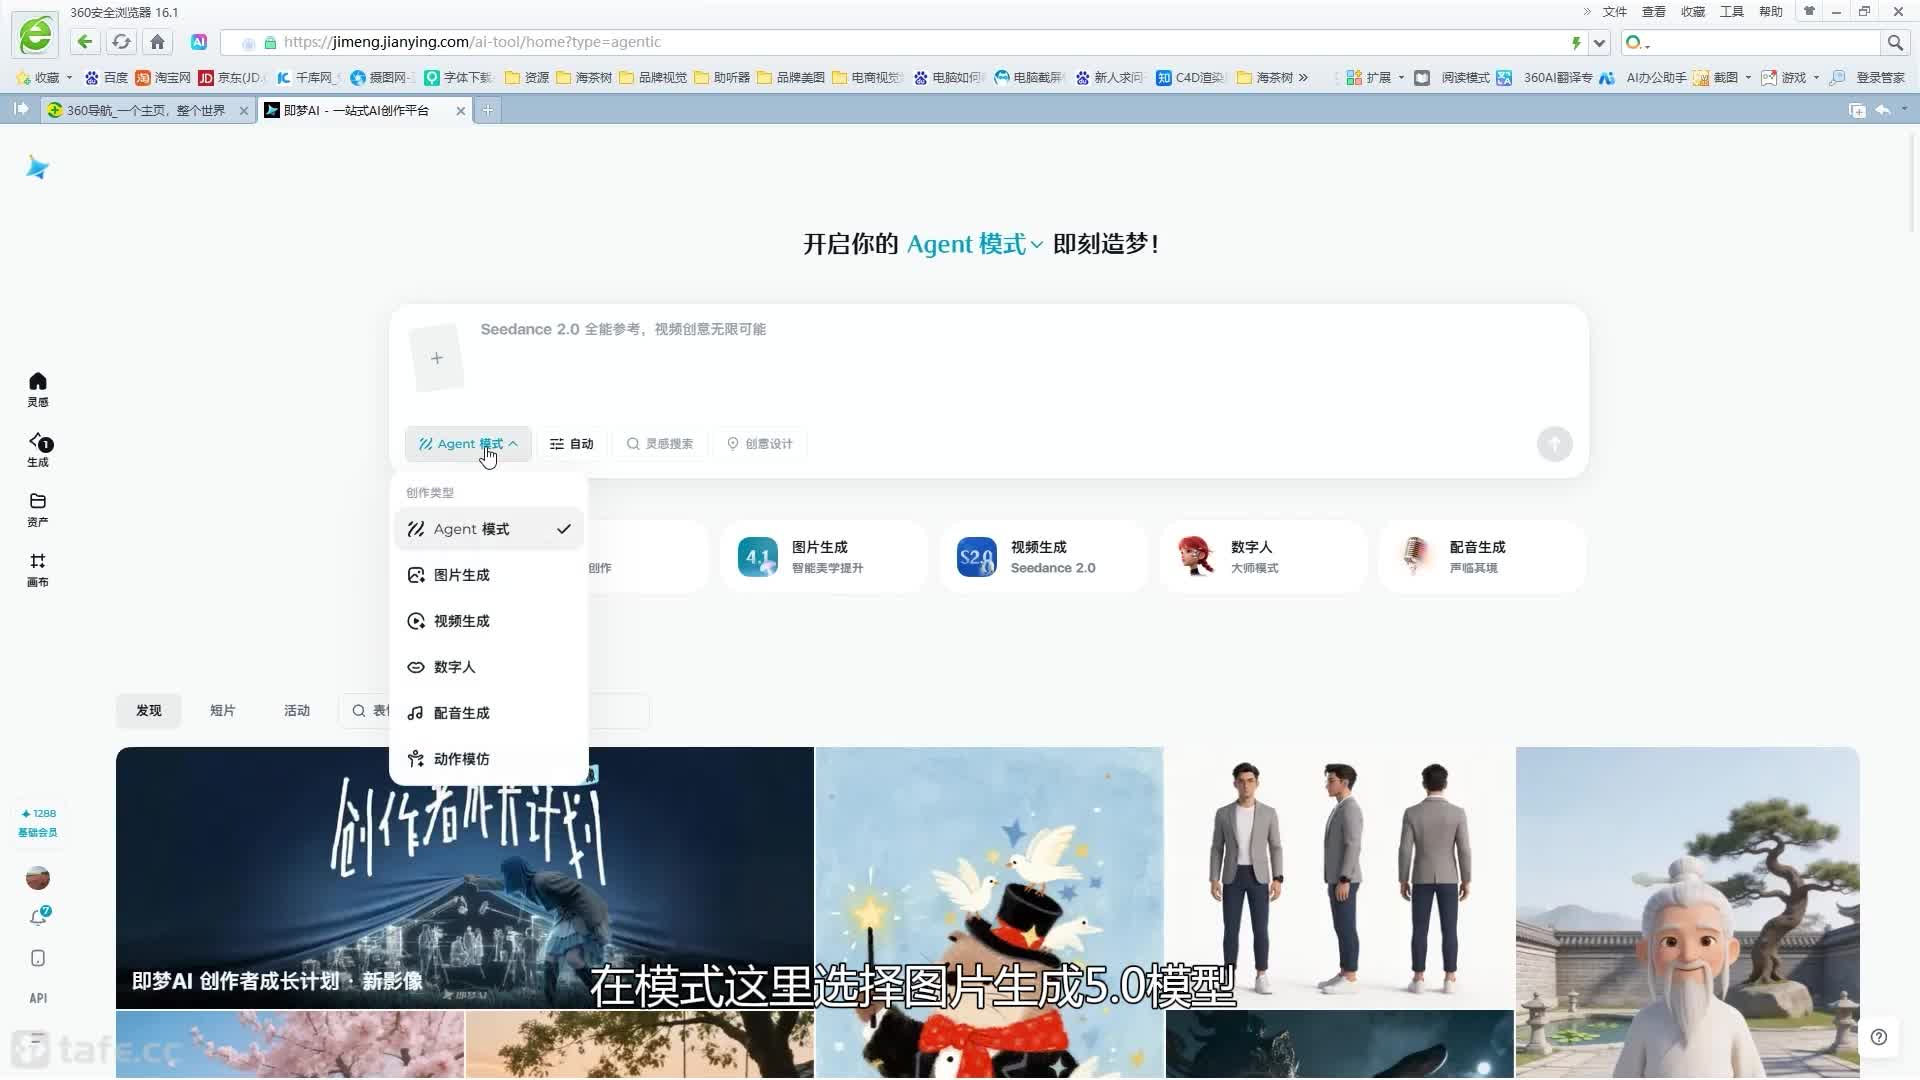The width and height of the screenshot is (1920, 1080).
Task: Open the 截图 screenshot dropdown
Action: (1722, 77)
